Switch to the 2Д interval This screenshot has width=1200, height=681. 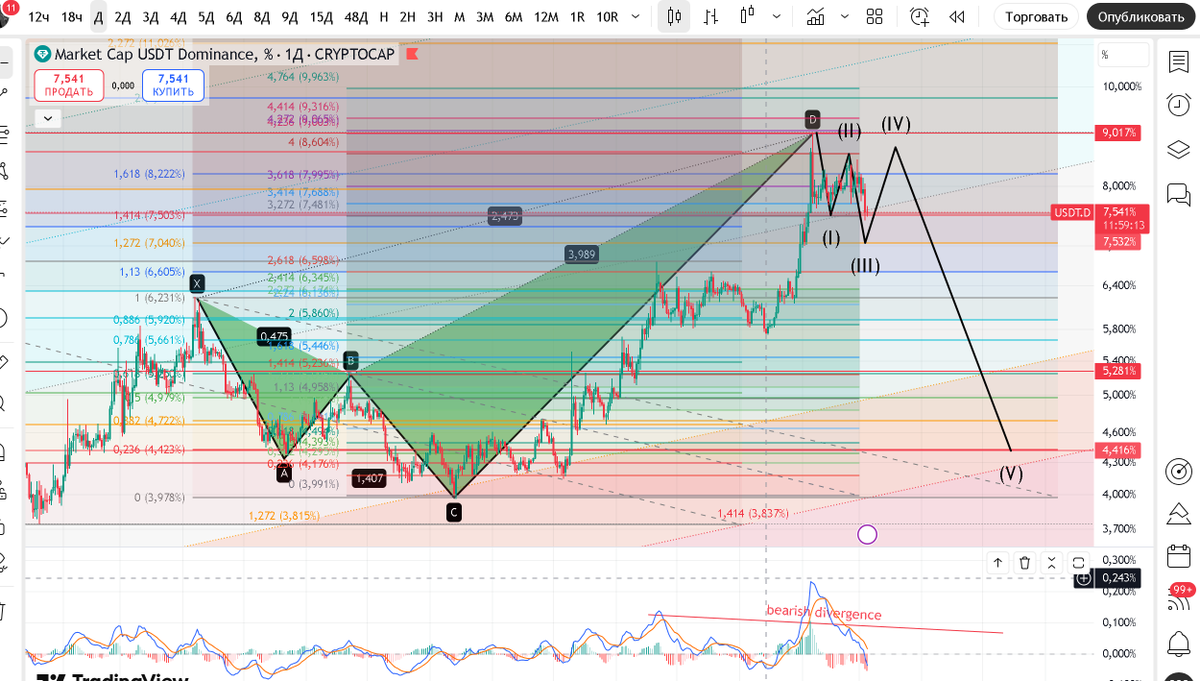point(122,16)
